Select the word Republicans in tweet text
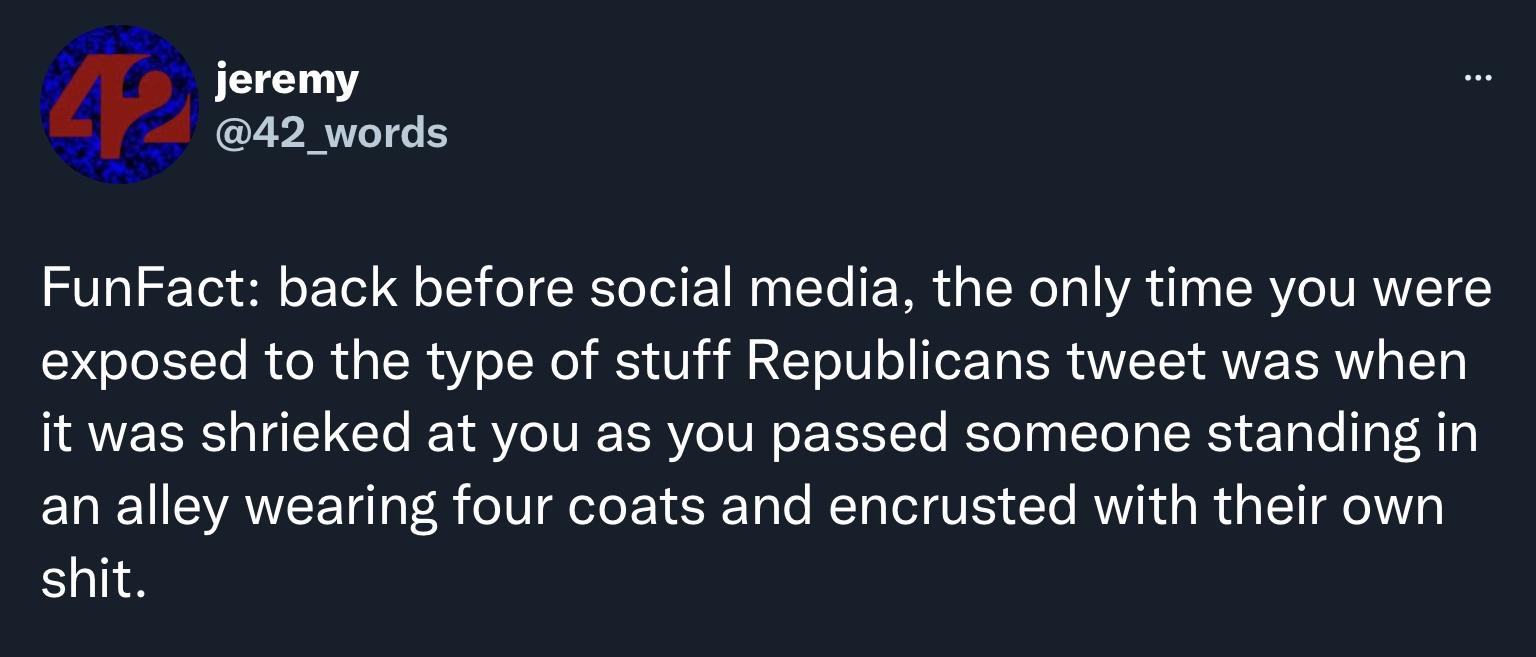 (898, 363)
